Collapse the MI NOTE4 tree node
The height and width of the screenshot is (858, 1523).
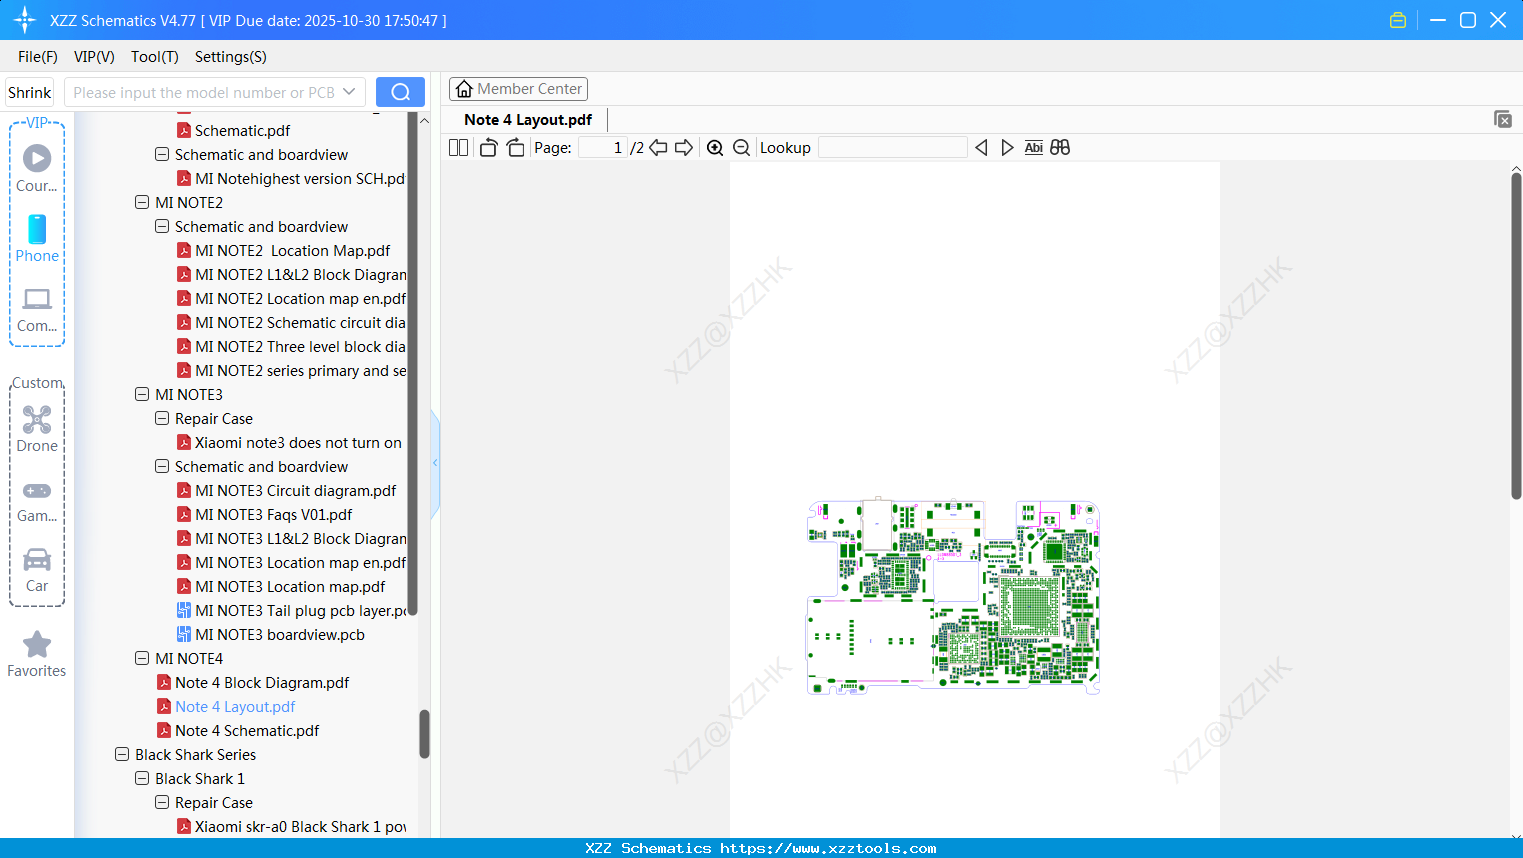(x=142, y=658)
